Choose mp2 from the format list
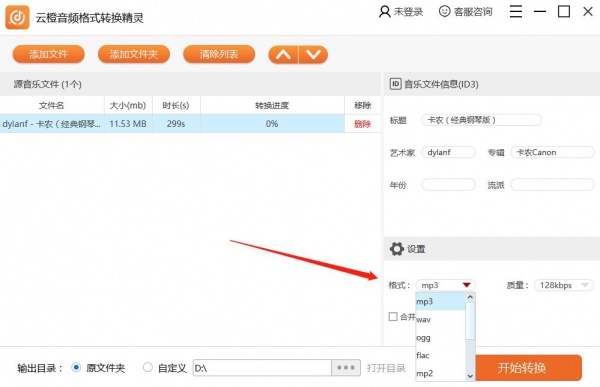The height and width of the screenshot is (387, 600). 440,373
